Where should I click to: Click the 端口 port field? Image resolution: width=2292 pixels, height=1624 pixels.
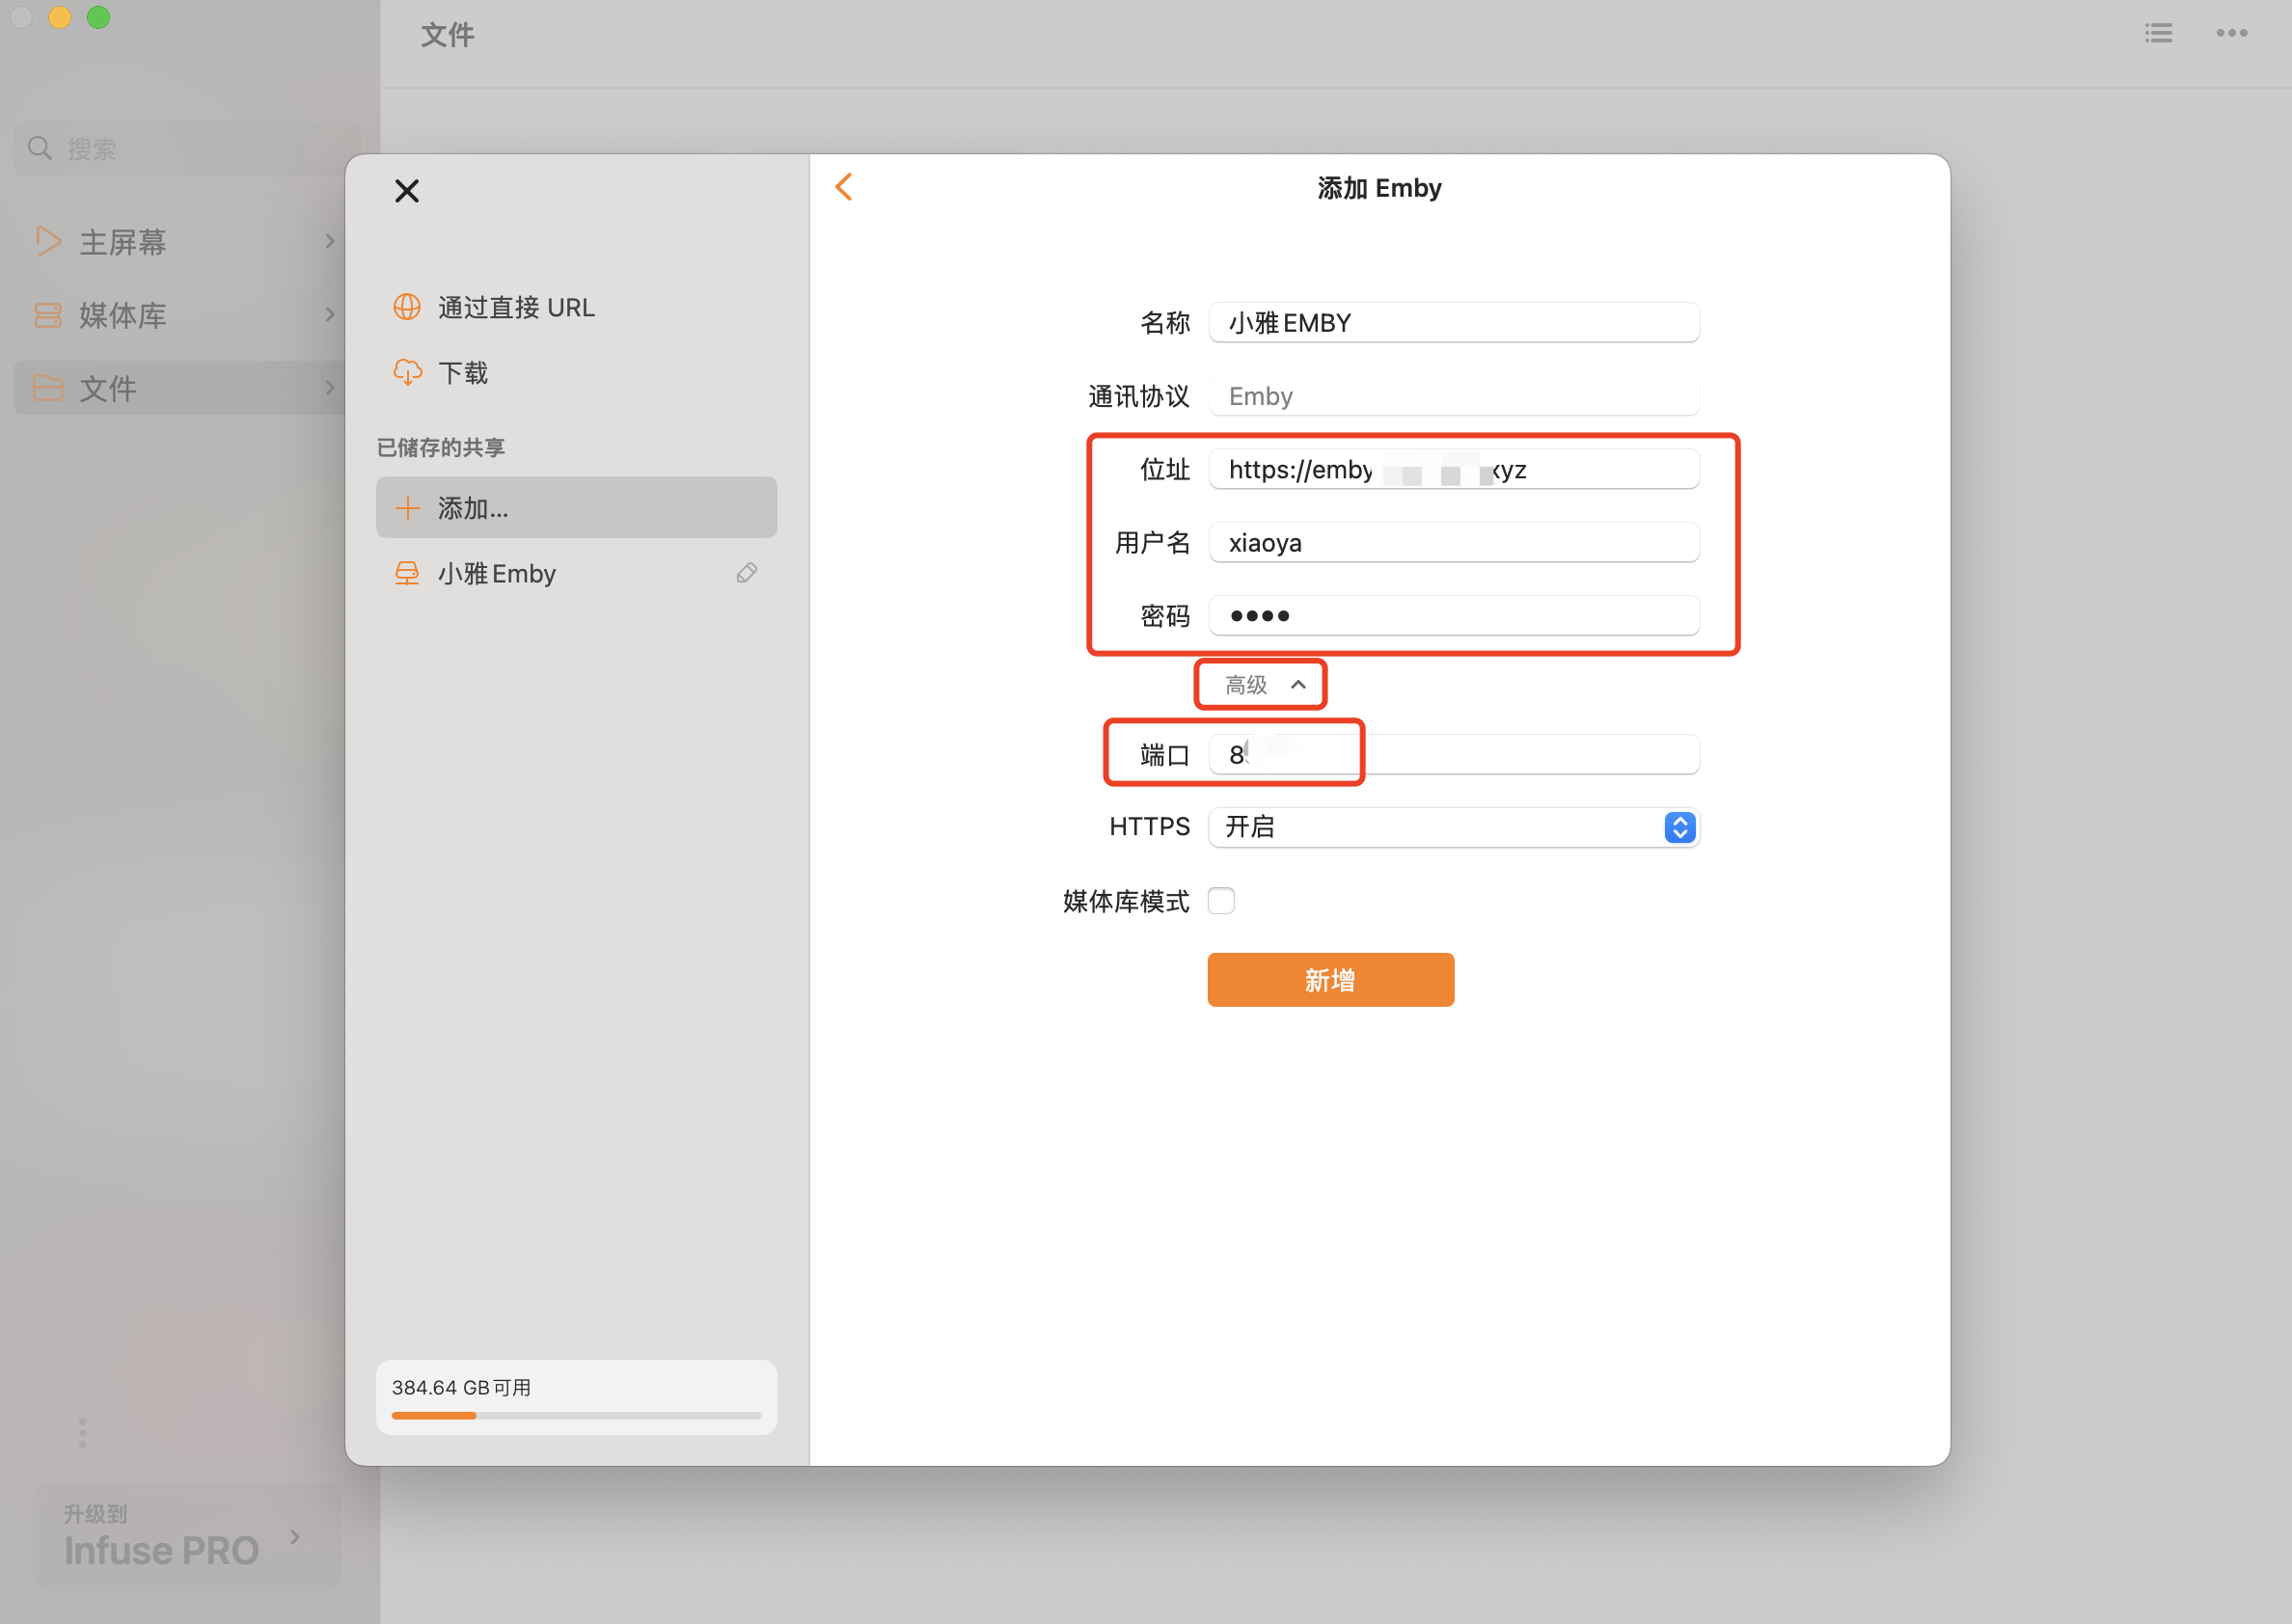point(1454,754)
